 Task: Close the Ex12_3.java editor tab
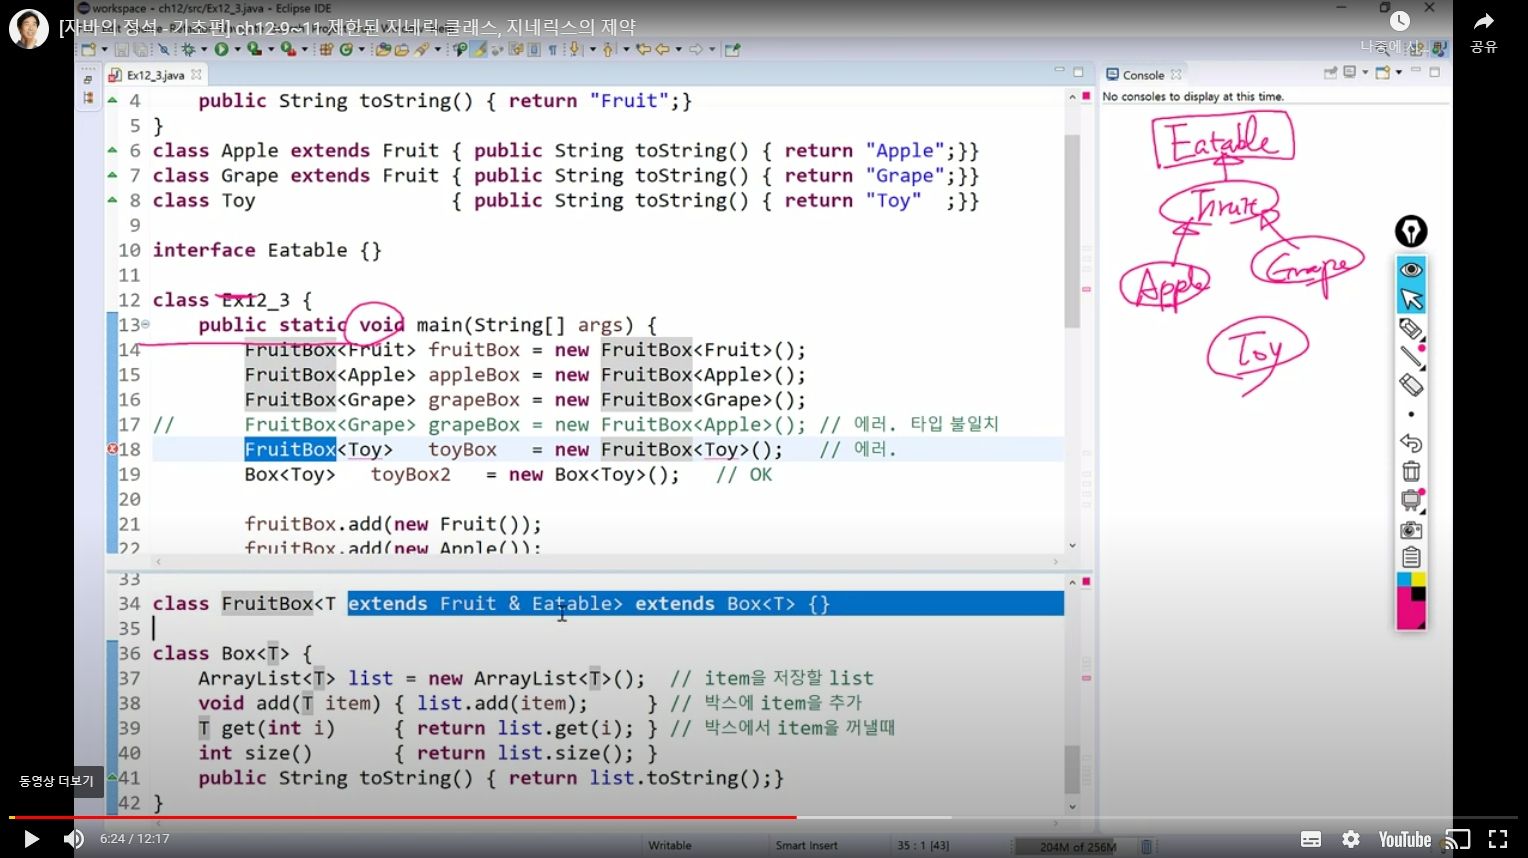[x=196, y=74]
